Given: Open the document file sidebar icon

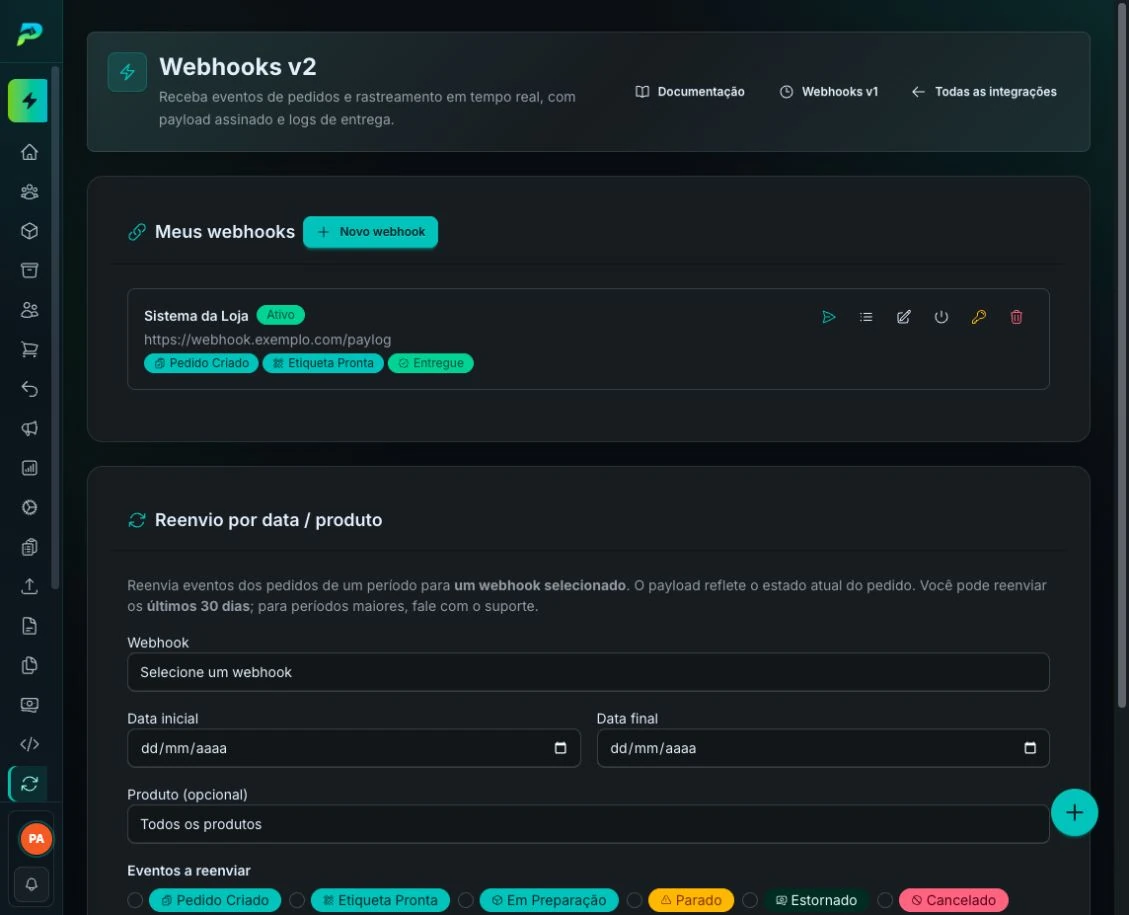Looking at the screenshot, I should [x=30, y=626].
